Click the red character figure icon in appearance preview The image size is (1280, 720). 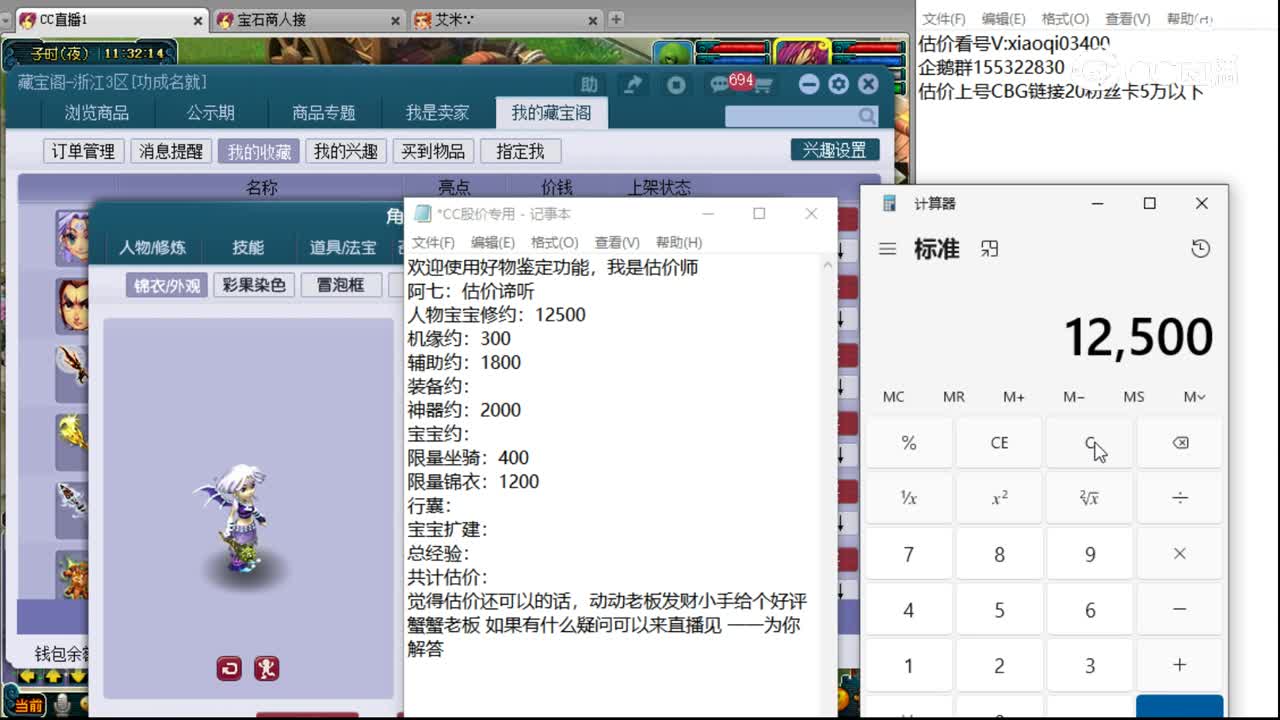[266, 668]
